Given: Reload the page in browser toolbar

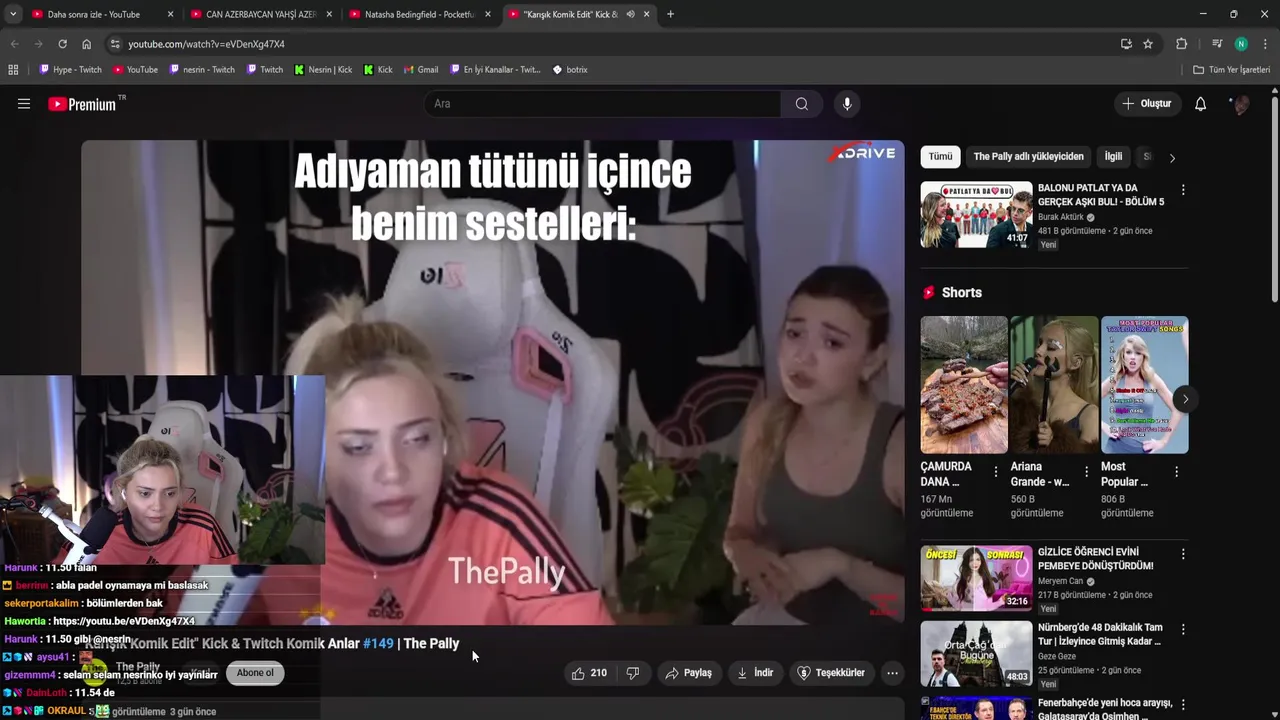Looking at the screenshot, I should [x=62, y=44].
